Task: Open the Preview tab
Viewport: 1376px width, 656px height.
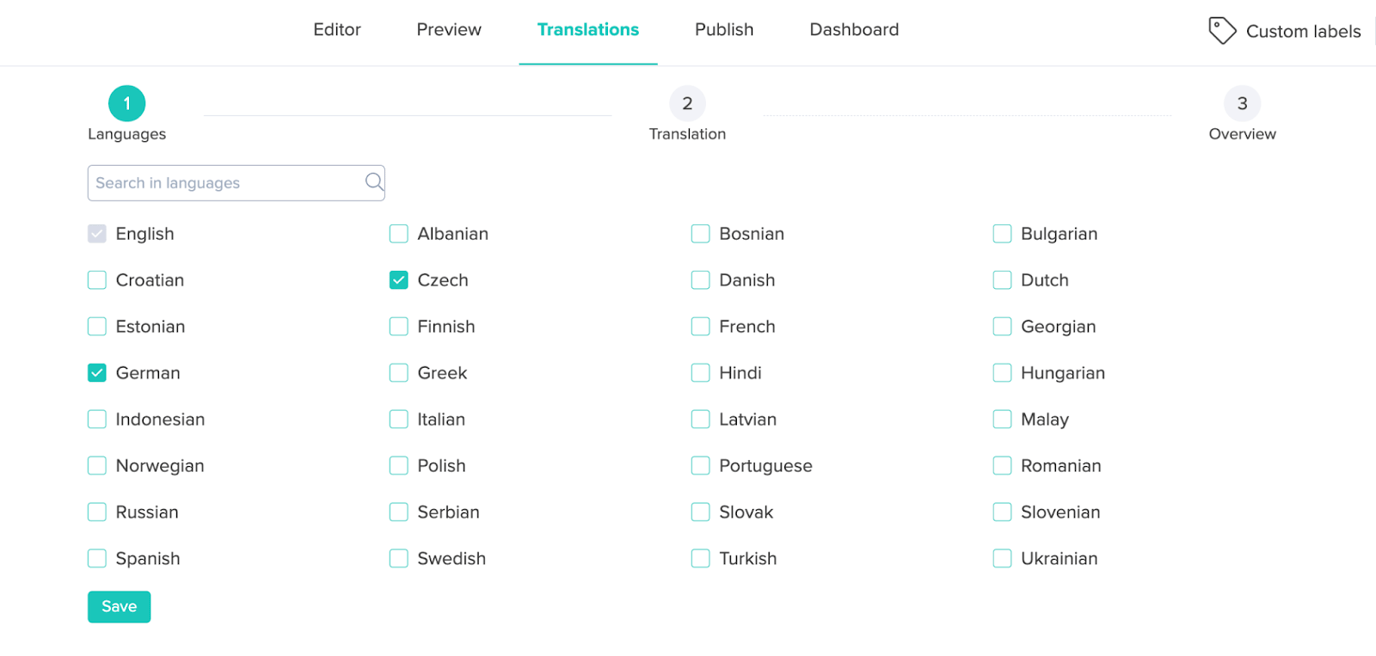Action: tap(448, 29)
